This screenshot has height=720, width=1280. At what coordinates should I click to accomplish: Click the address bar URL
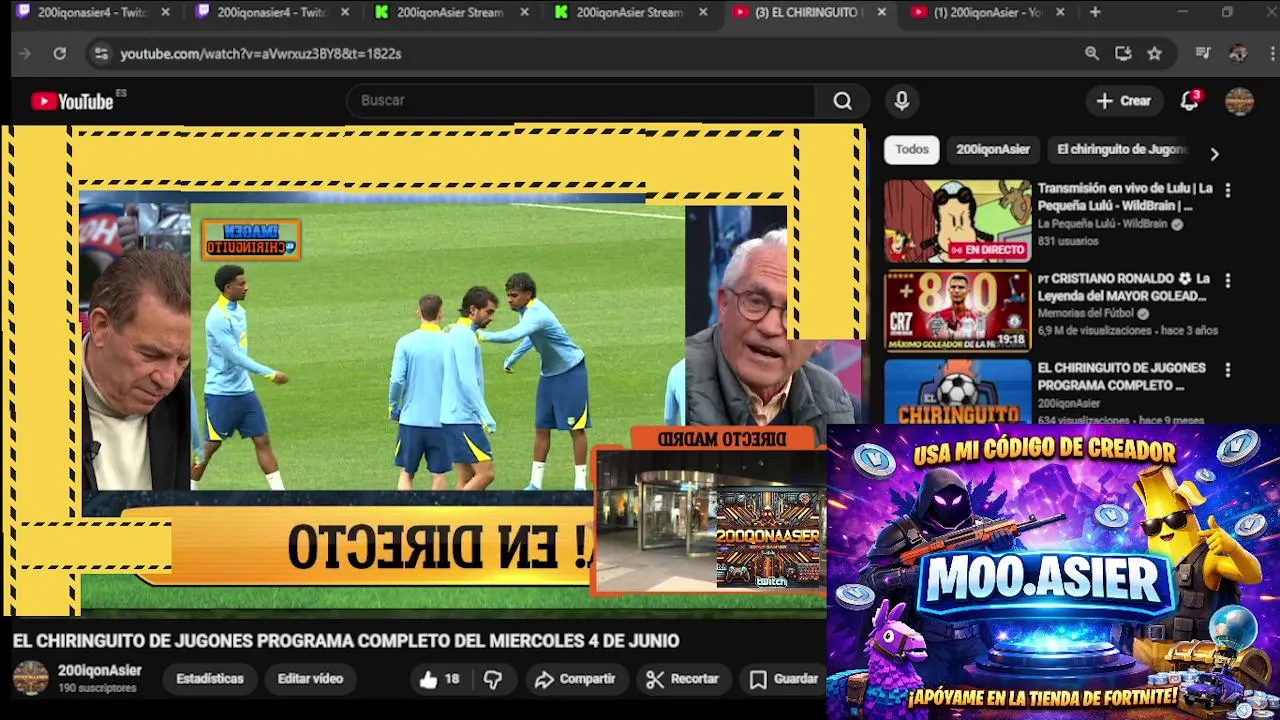260,54
